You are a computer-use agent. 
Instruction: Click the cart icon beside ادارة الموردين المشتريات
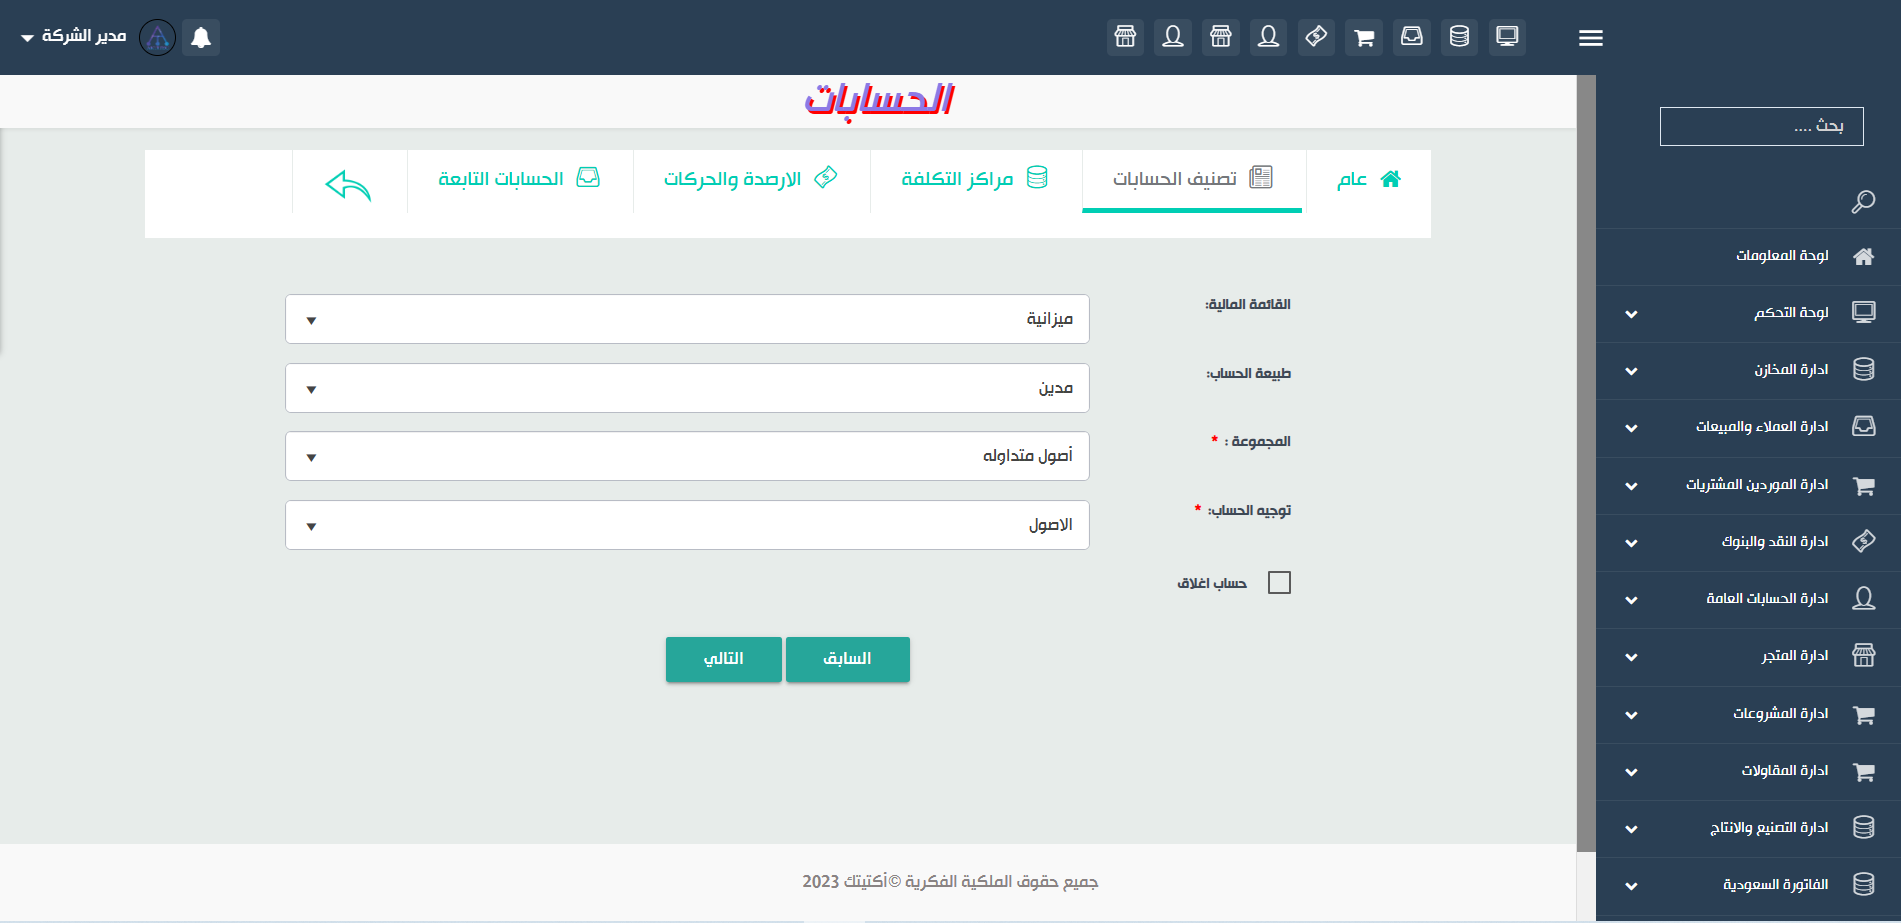pyautogui.click(x=1863, y=486)
